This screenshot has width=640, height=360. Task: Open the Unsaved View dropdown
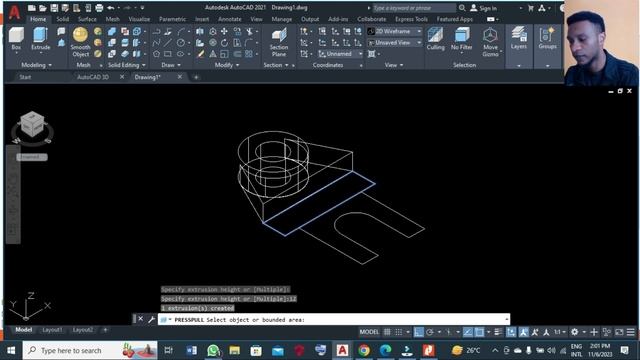(x=395, y=42)
